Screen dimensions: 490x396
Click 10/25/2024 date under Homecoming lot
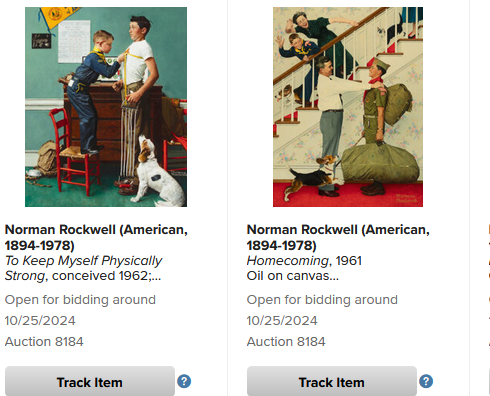(282, 321)
